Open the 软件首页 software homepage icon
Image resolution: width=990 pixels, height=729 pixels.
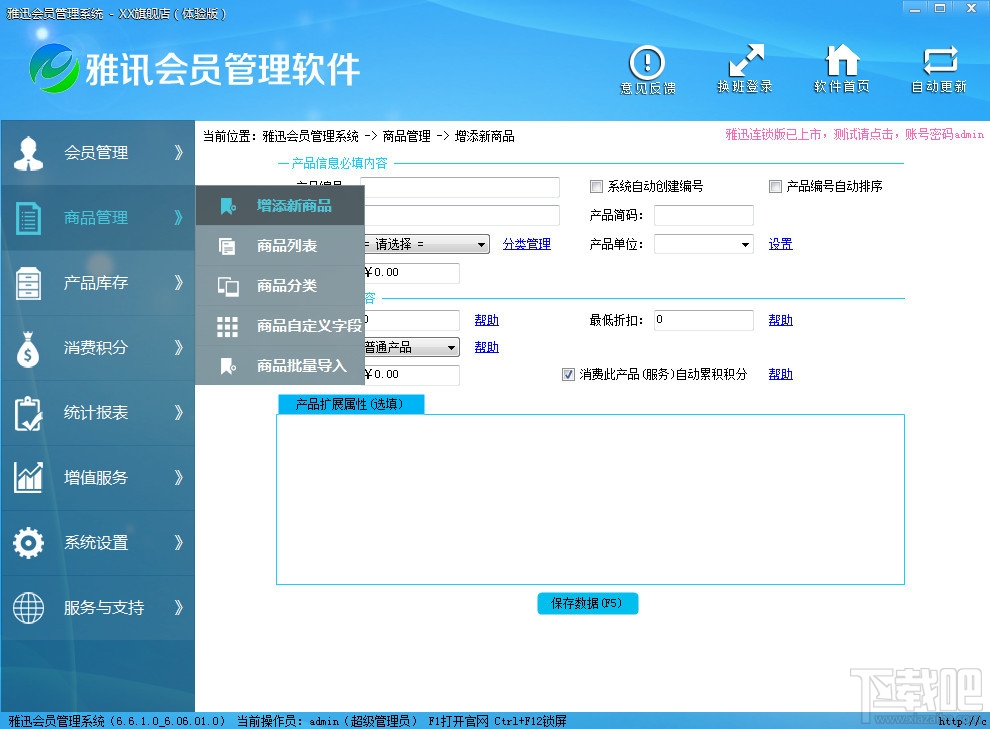[841, 68]
